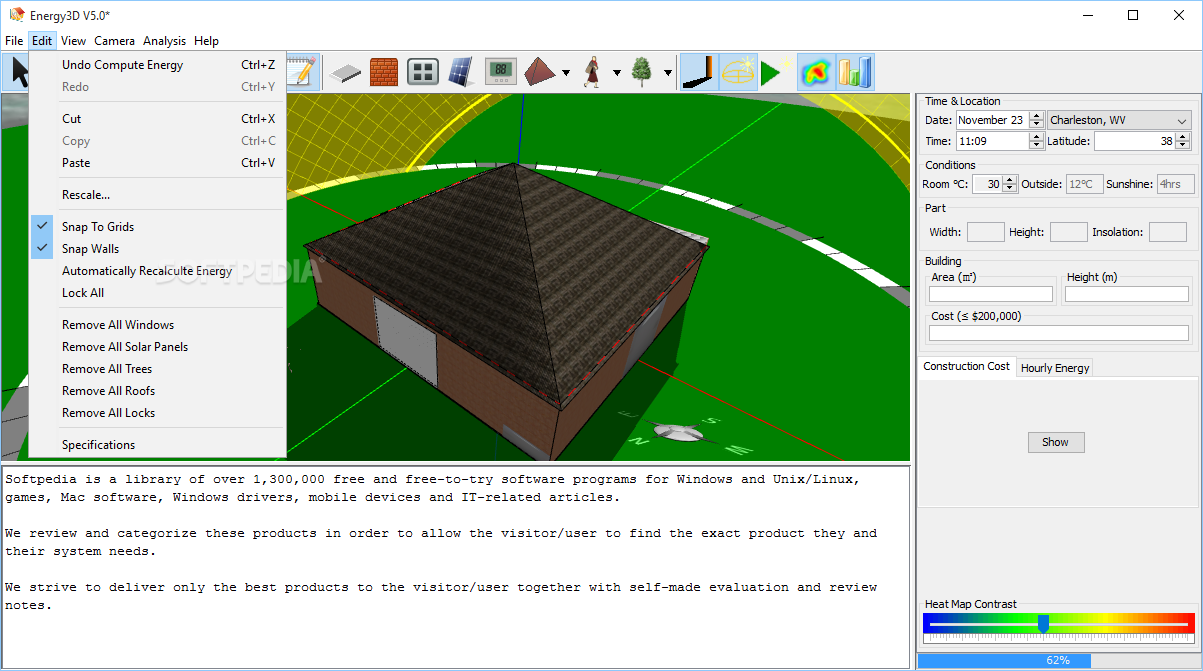Switch to Hourly Energy tab
The width and height of the screenshot is (1203, 671).
click(x=1055, y=368)
